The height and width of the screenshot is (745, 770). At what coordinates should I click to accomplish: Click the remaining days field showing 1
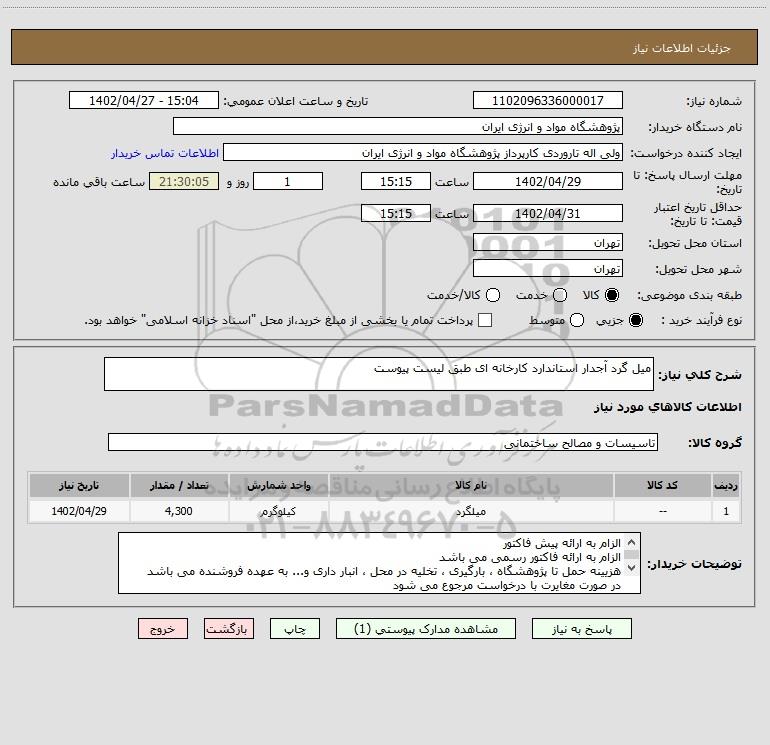coord(287,181)
